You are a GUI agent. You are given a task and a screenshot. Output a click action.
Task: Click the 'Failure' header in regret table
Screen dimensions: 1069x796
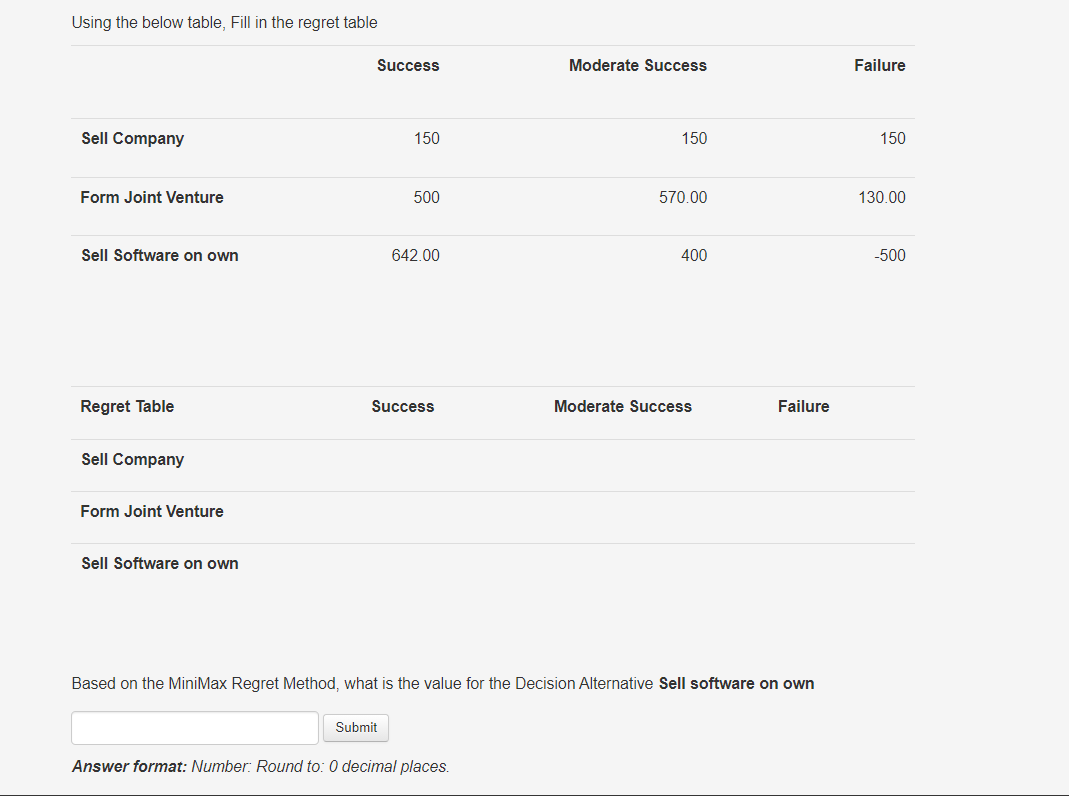click(803, 407)
